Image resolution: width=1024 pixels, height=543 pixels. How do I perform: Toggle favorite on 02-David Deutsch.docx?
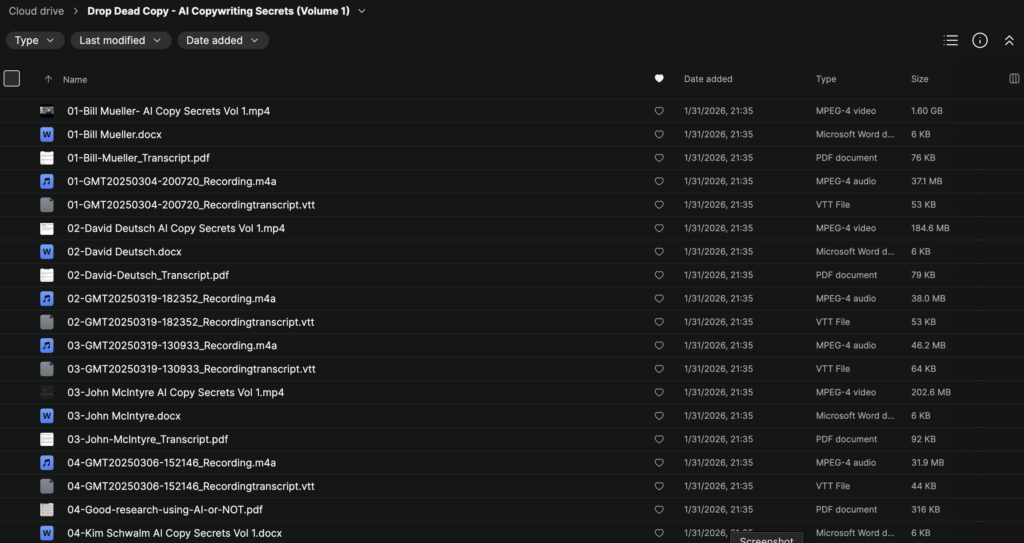point(659,252)
